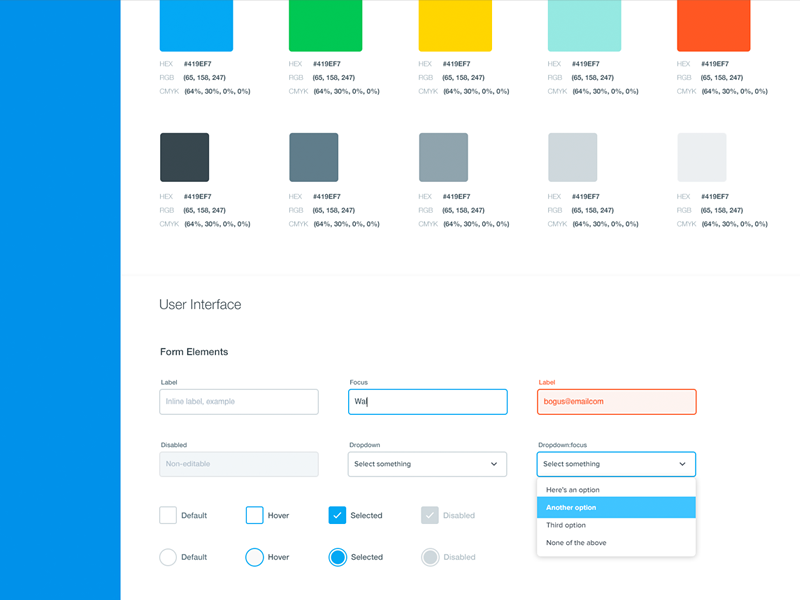The width and height of the screenshot is (800, 600).
Task: Uncheck the Selected checkbox
Action: click(x=338, y=515)
